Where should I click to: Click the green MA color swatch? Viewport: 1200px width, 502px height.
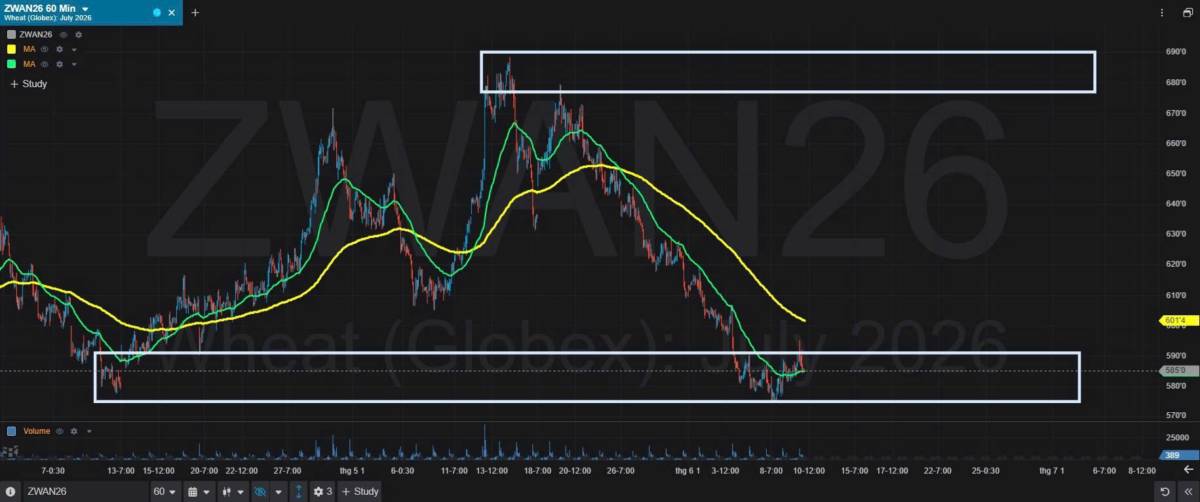point(11,64)
